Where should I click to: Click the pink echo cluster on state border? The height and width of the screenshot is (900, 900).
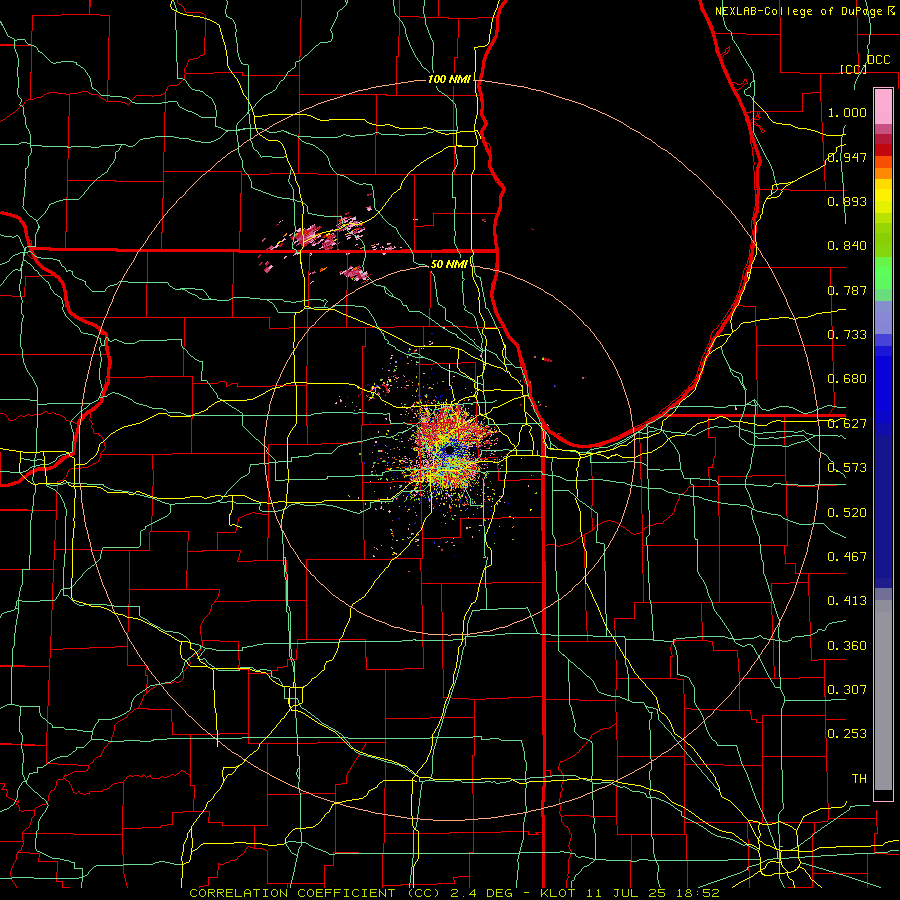pos(314,236)
